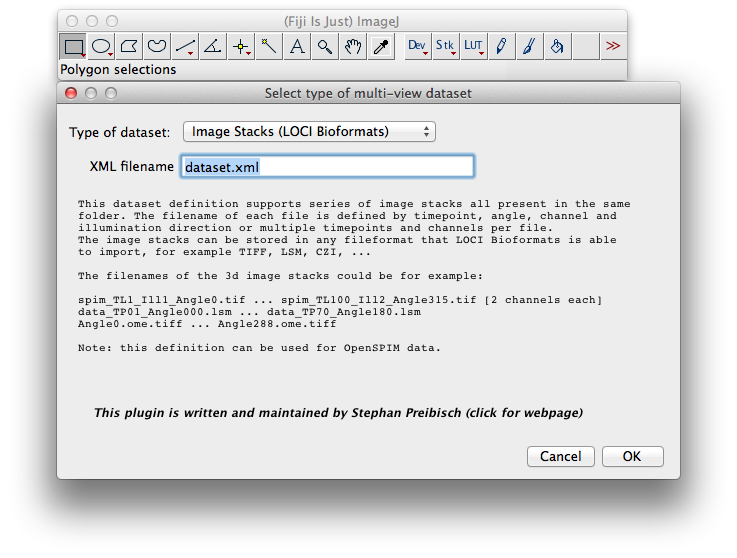Click the XML filename input field
Image resolution: width=737 pixels, height=558 pixels.
point(328,166)
